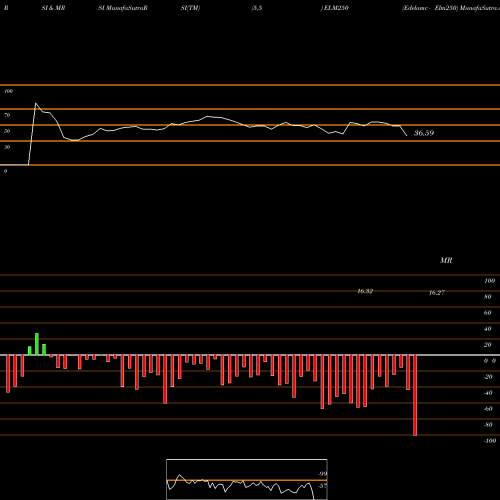Click the MR axis label -80
The image size is (500, 500).
[x=488, y=425]
